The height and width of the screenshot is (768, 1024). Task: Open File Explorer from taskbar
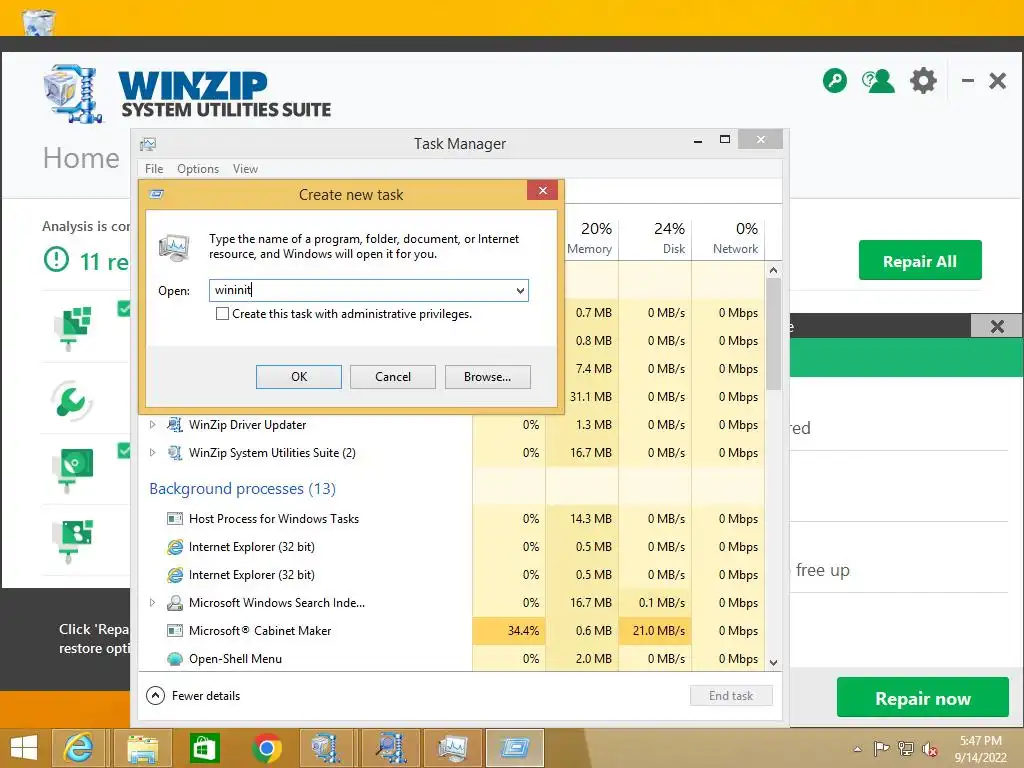[x=142, y=748]
